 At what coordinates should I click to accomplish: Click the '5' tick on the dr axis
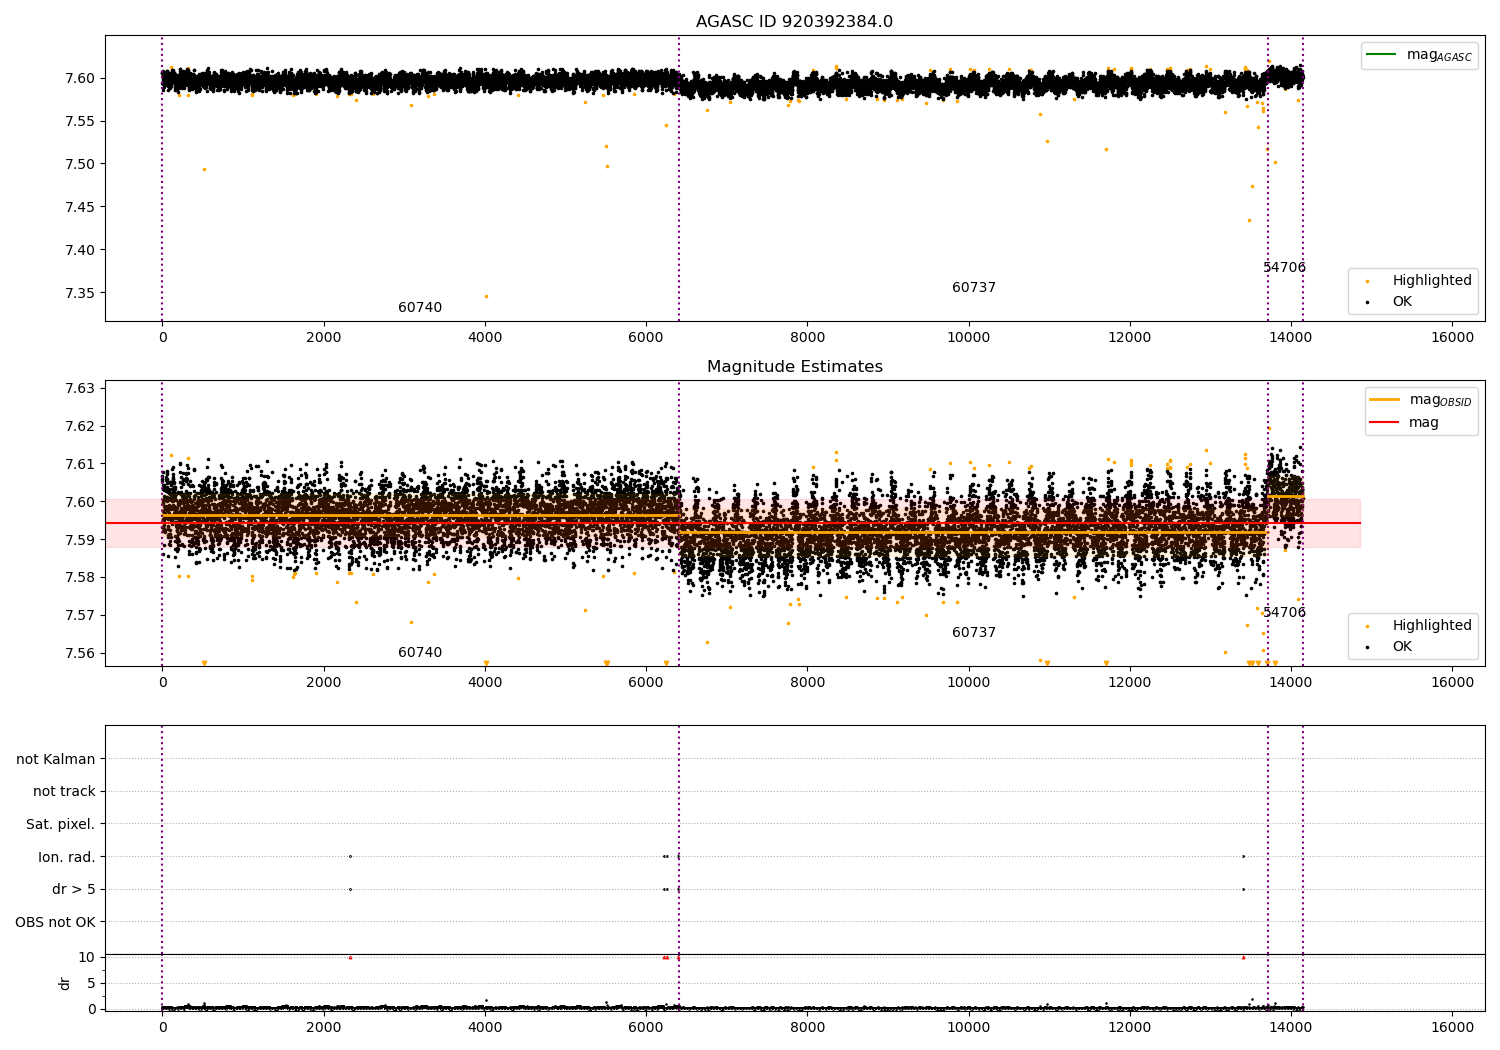[x=91, y=983]
